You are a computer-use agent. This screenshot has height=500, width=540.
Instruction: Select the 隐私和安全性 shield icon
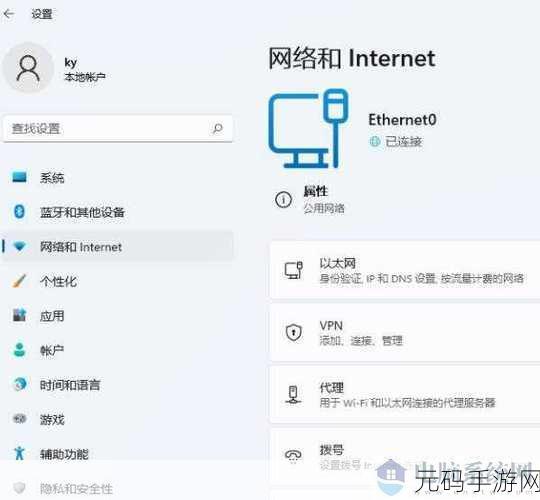[19, 488]
